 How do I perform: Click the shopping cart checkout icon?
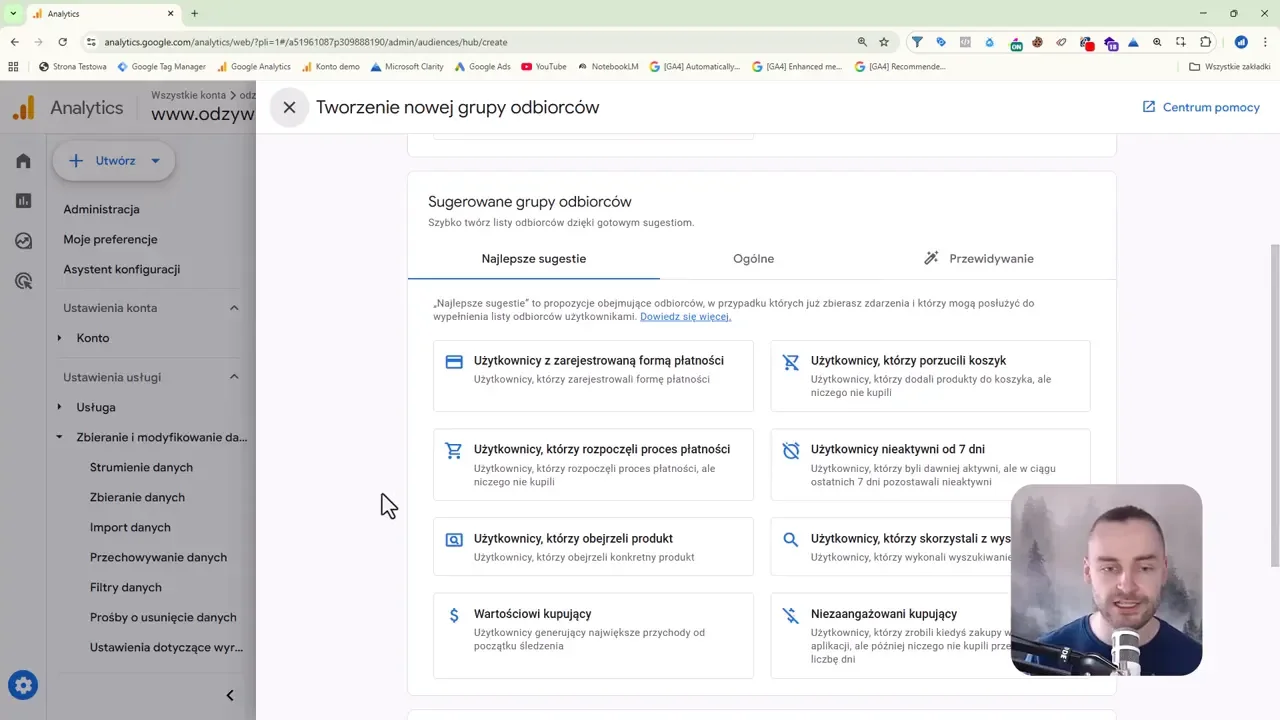point(454,451)
